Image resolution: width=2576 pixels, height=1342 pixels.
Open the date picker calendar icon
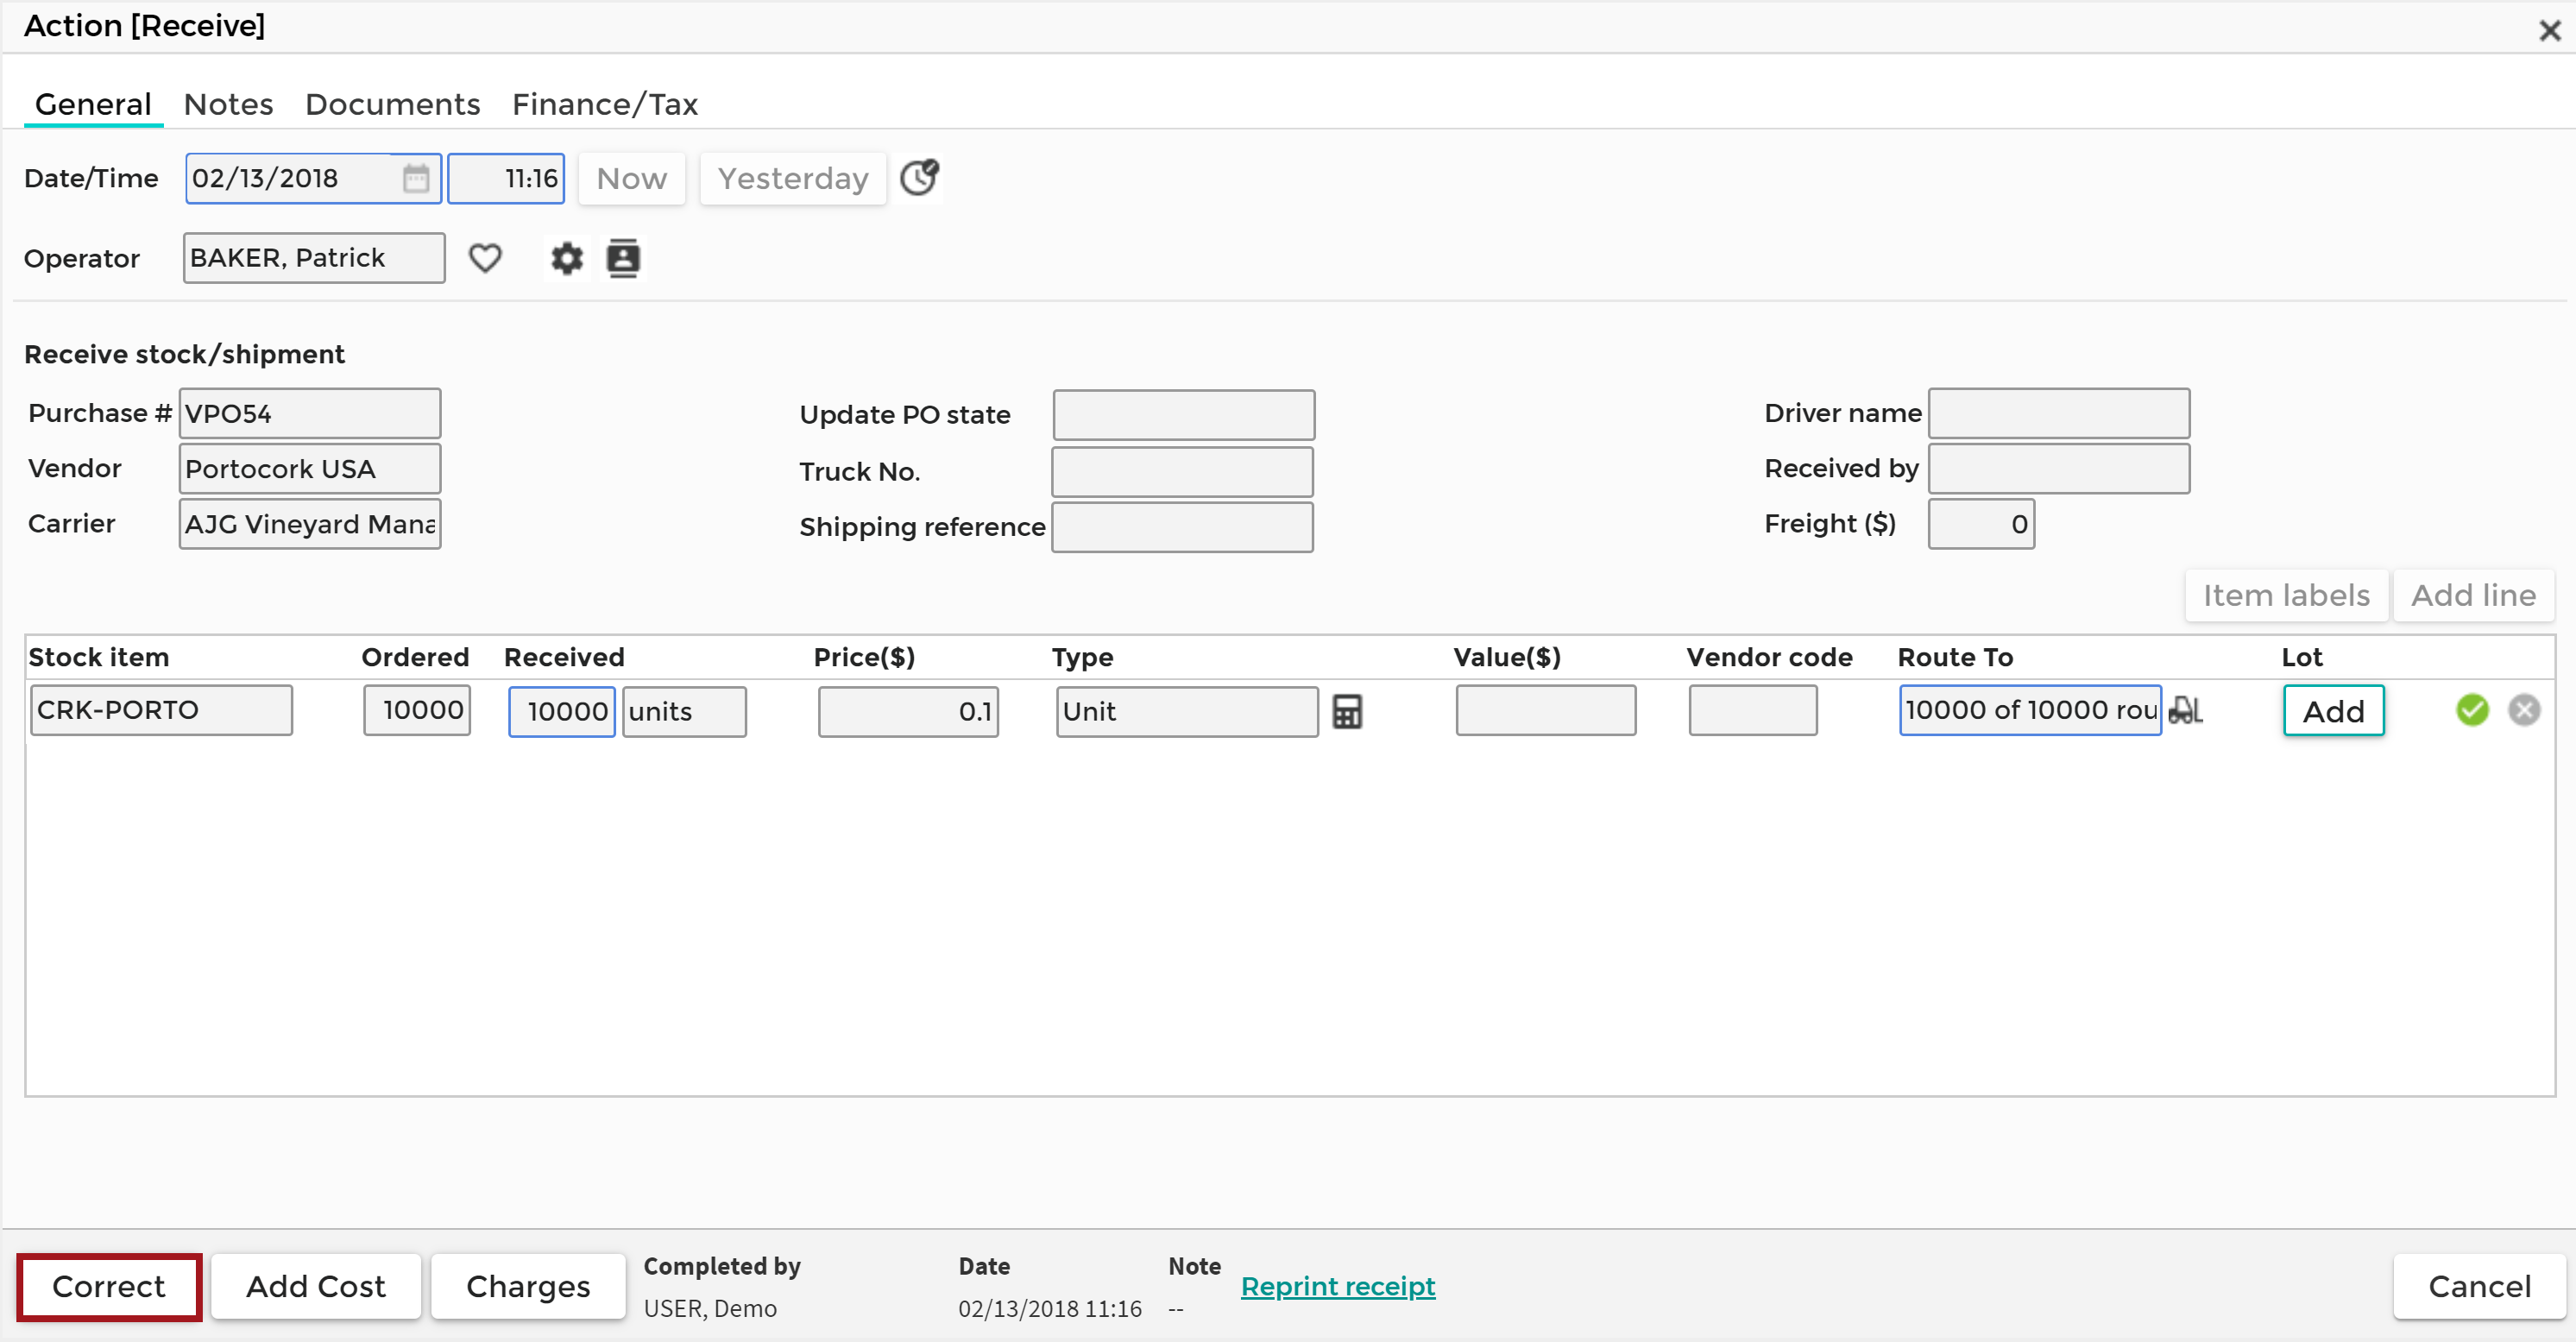click(415, 179)
